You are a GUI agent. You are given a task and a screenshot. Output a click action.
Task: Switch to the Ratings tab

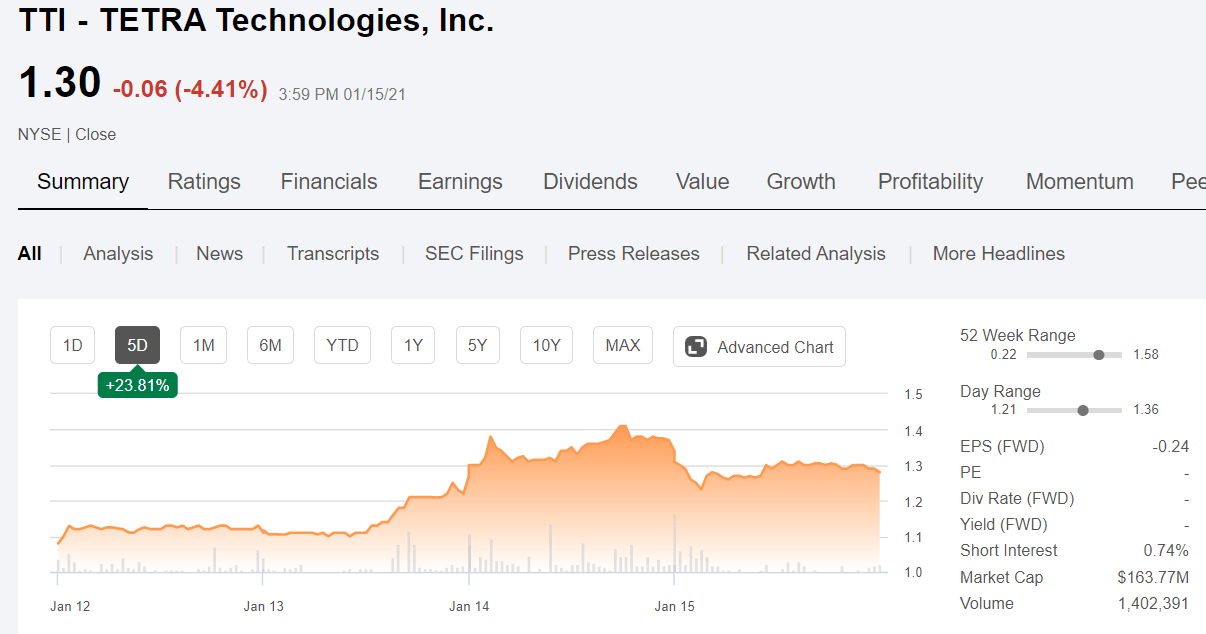204,181
